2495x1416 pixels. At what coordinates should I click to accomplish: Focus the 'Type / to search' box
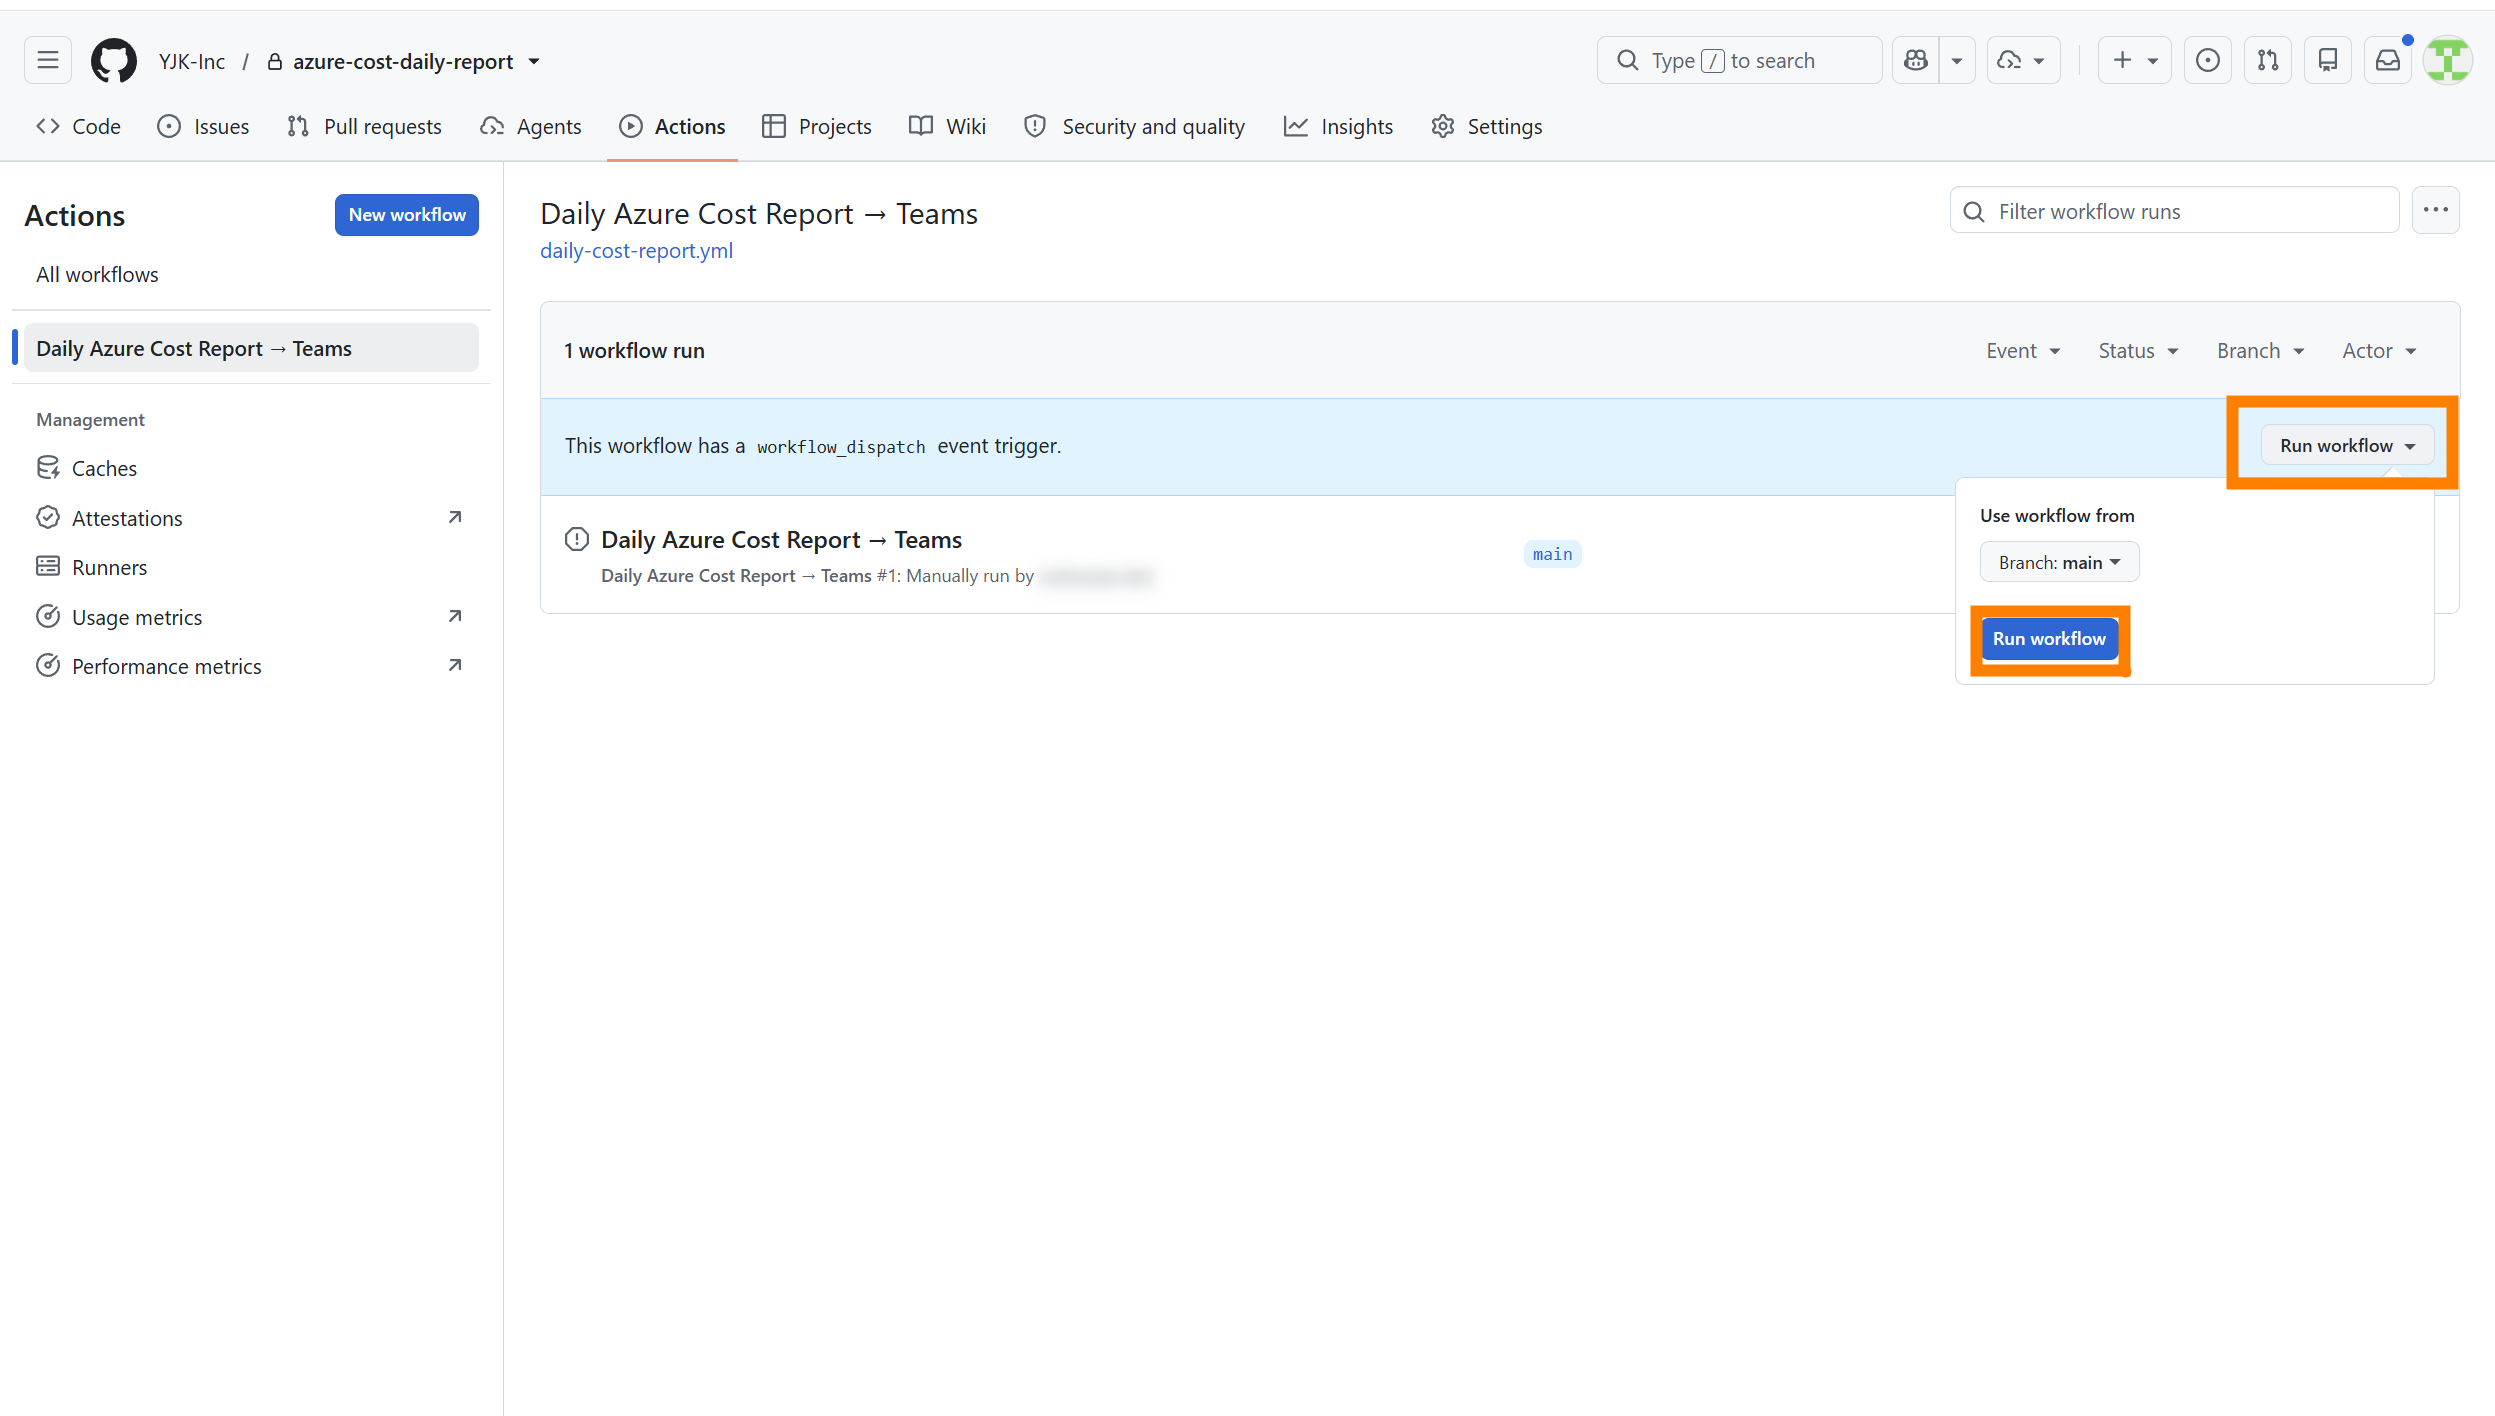(x=1739, y=61)
